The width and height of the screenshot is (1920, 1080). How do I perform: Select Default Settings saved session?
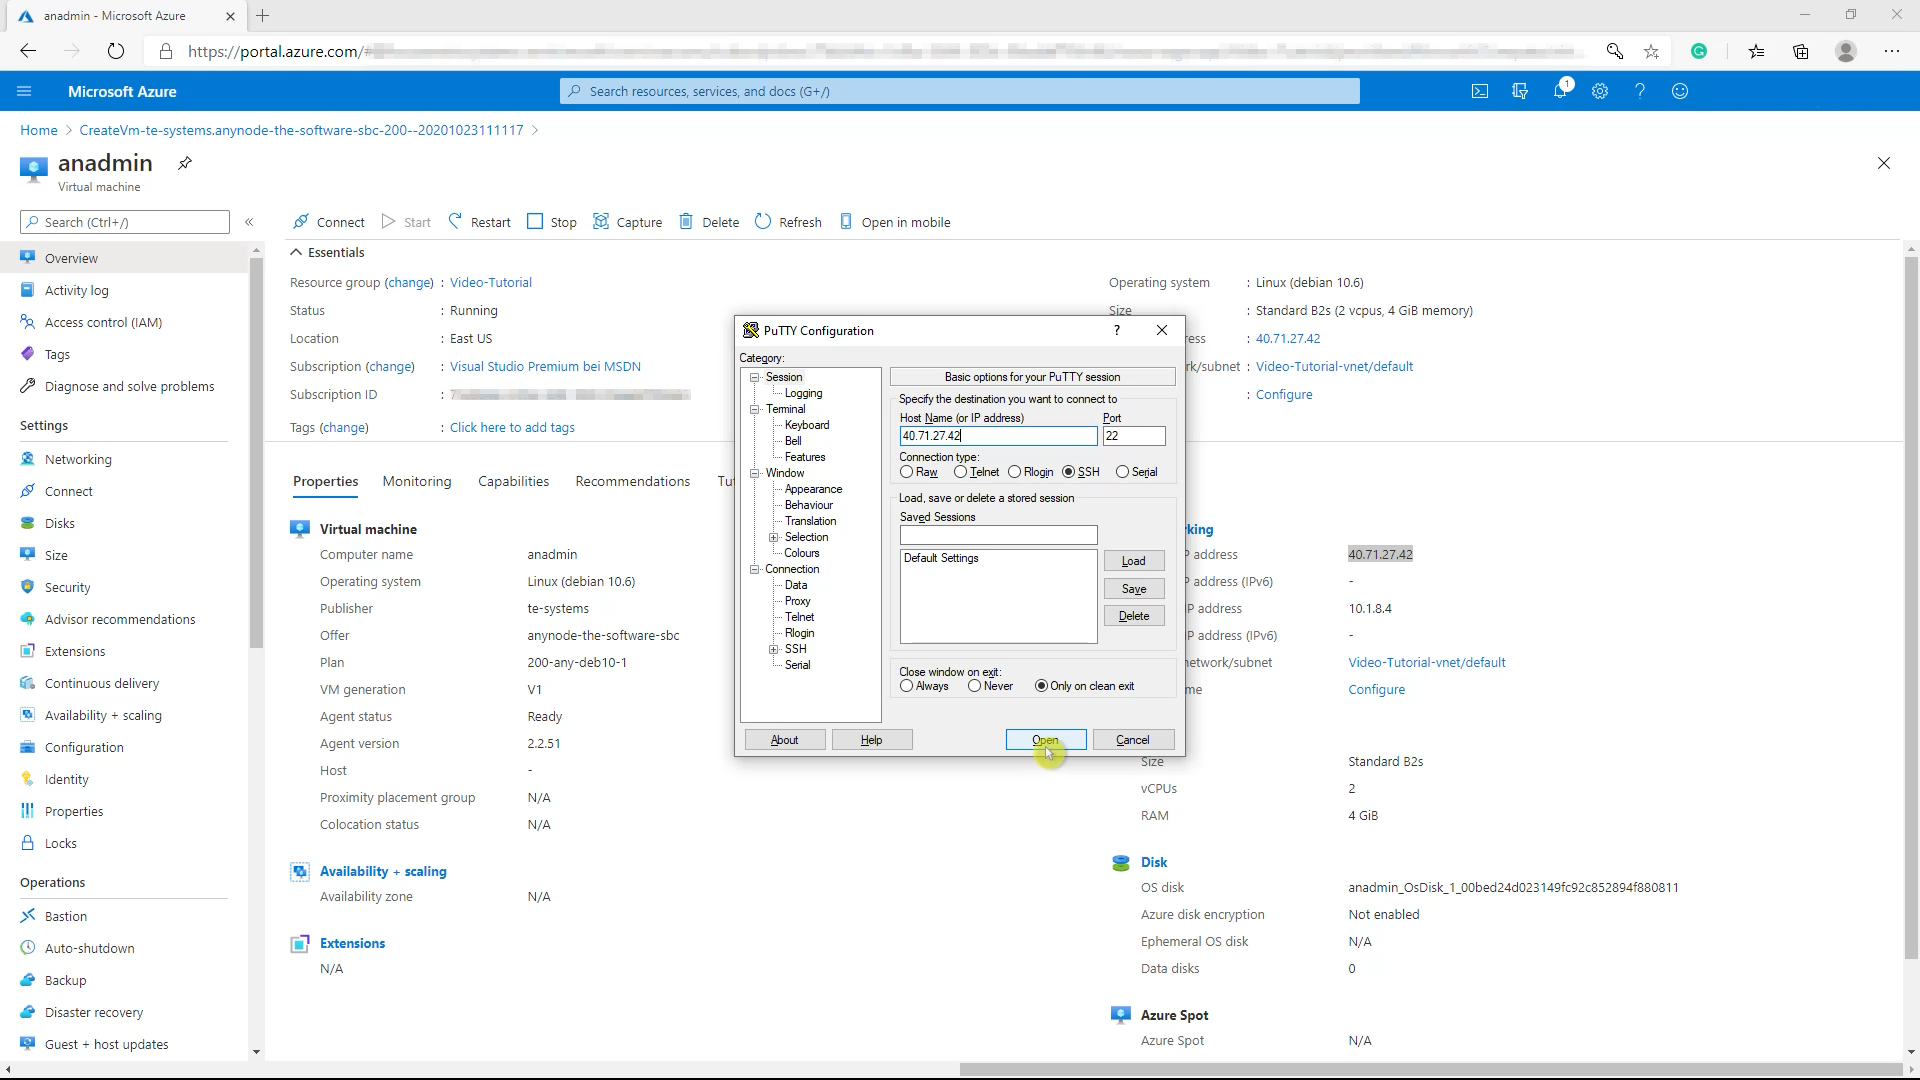click(941, 558)
